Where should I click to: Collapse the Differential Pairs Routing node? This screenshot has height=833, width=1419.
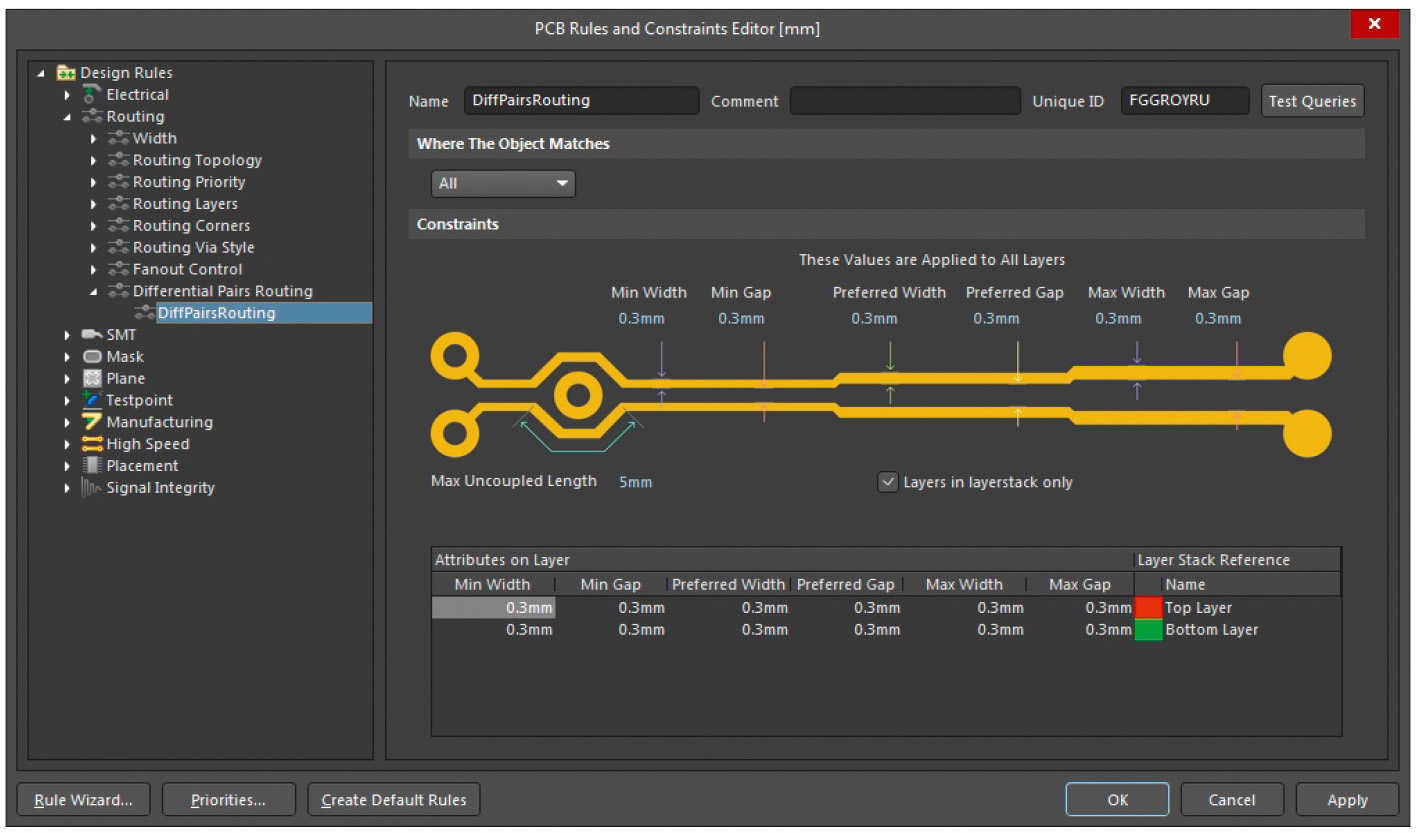coord(94,292)
